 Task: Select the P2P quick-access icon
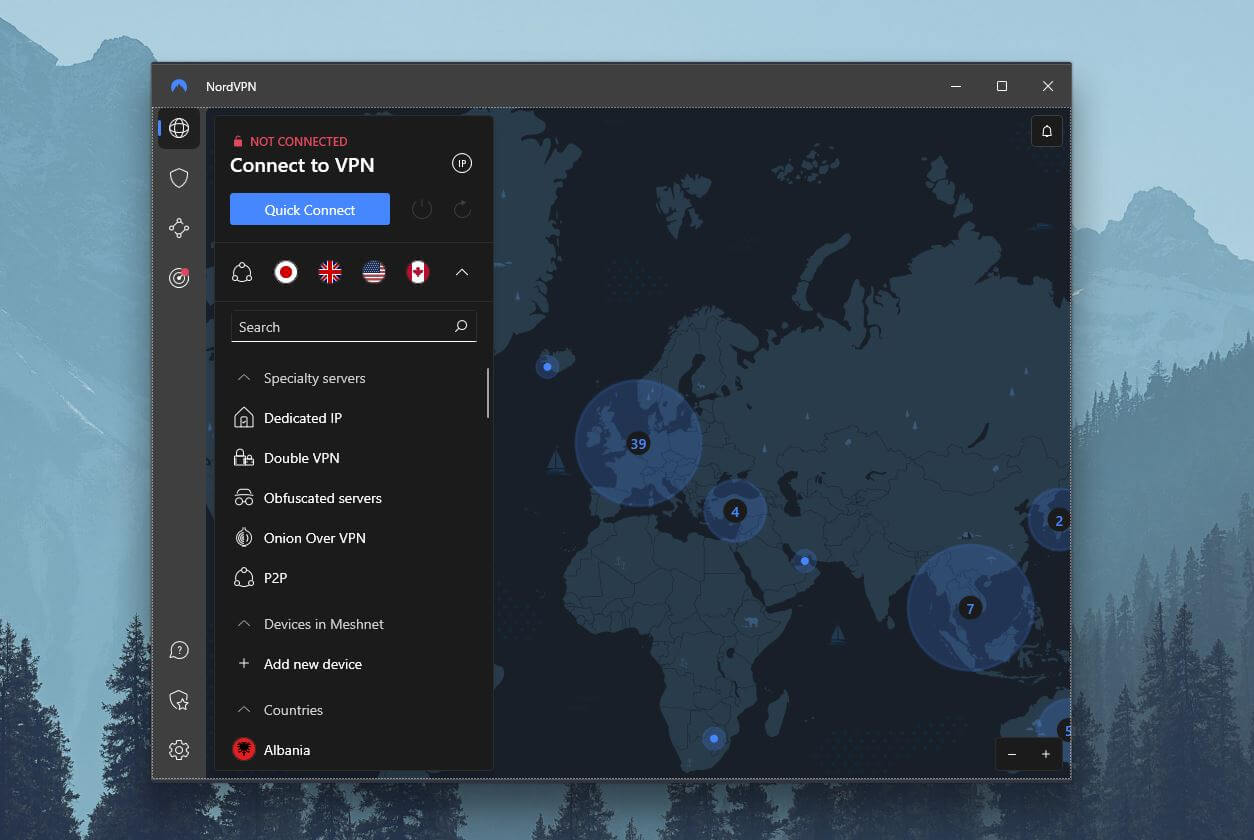point(242,272)
